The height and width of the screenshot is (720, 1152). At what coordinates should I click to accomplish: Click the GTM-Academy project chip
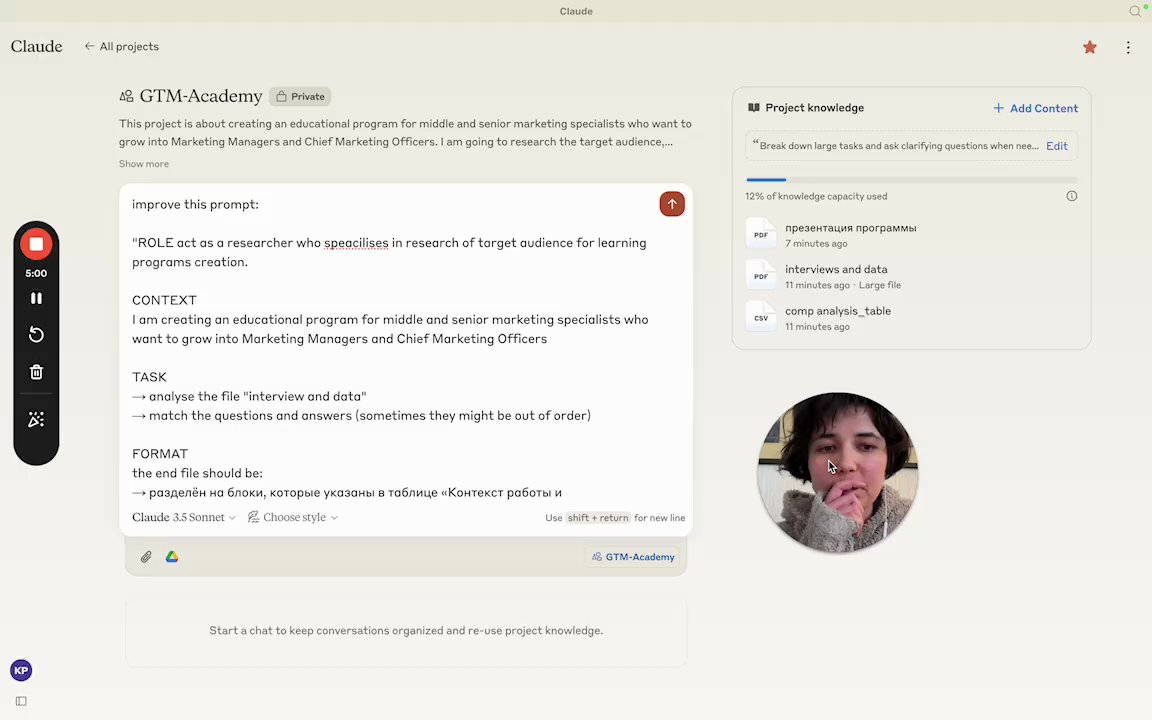[633, 557]
